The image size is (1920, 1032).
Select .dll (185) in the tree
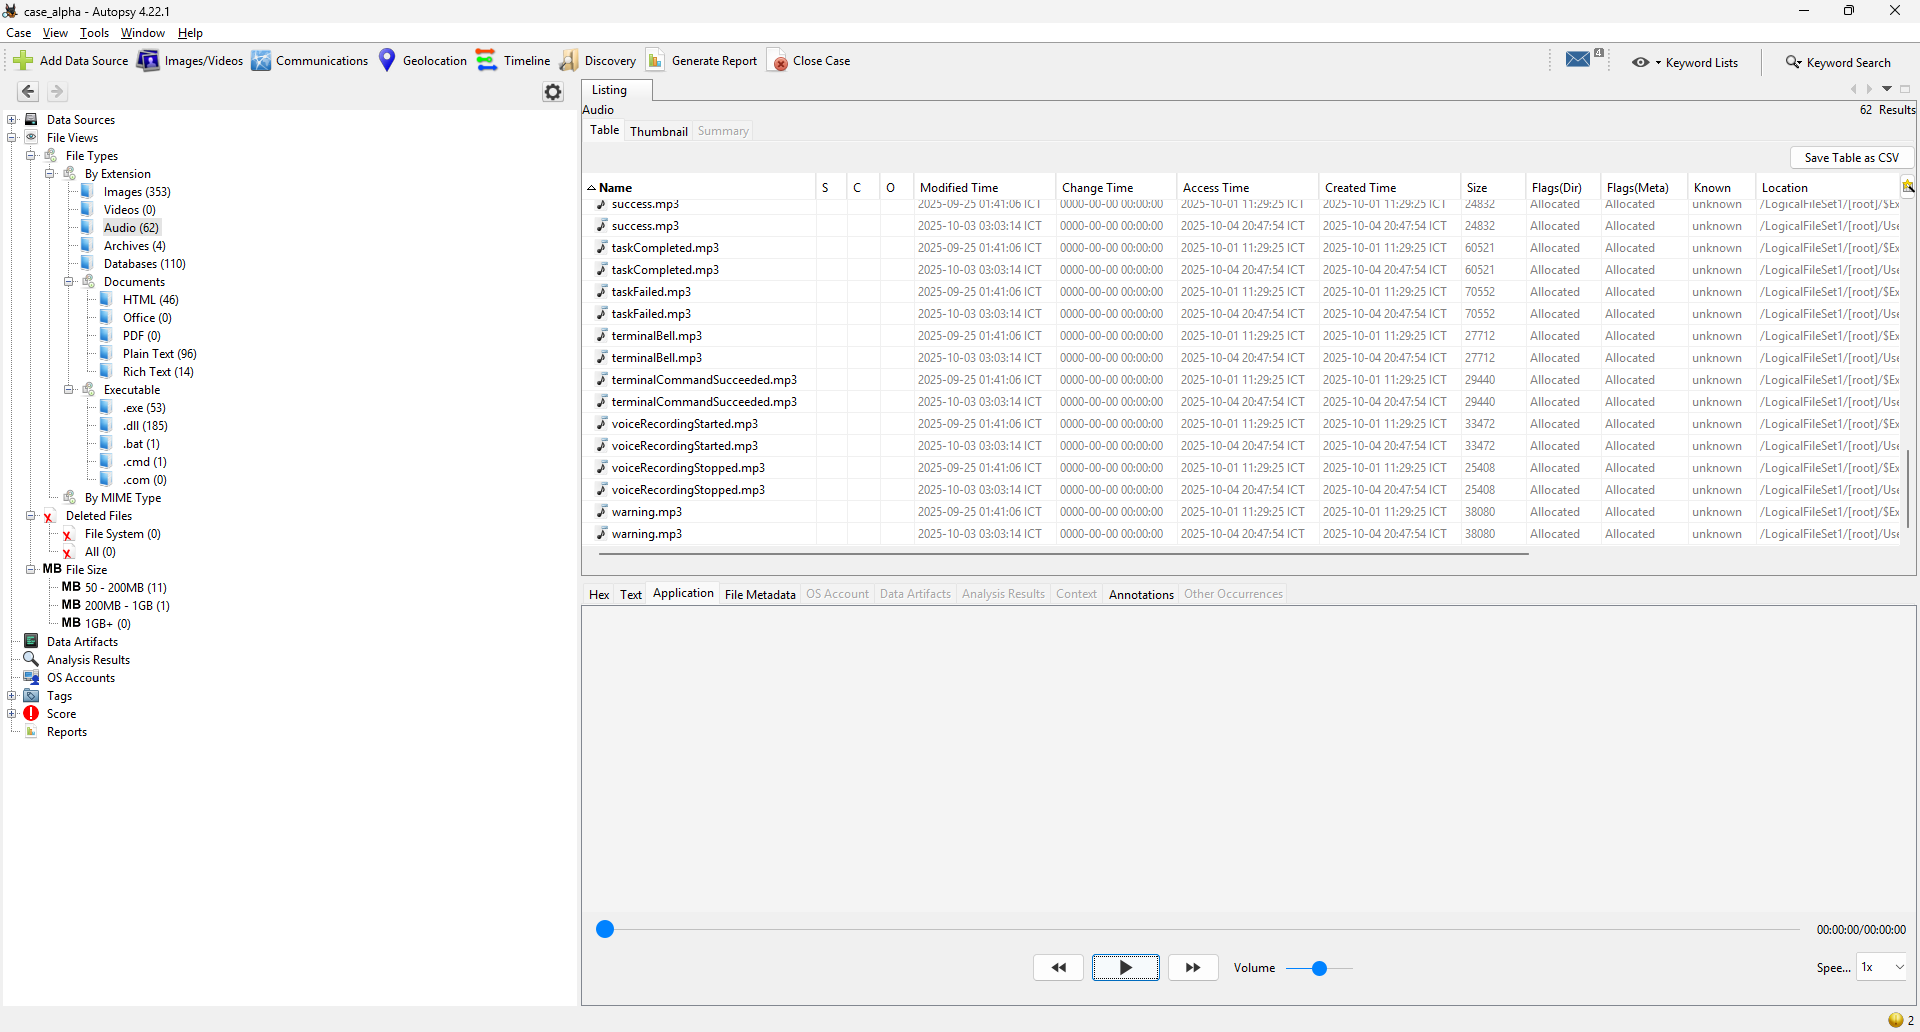coord(145,425)
